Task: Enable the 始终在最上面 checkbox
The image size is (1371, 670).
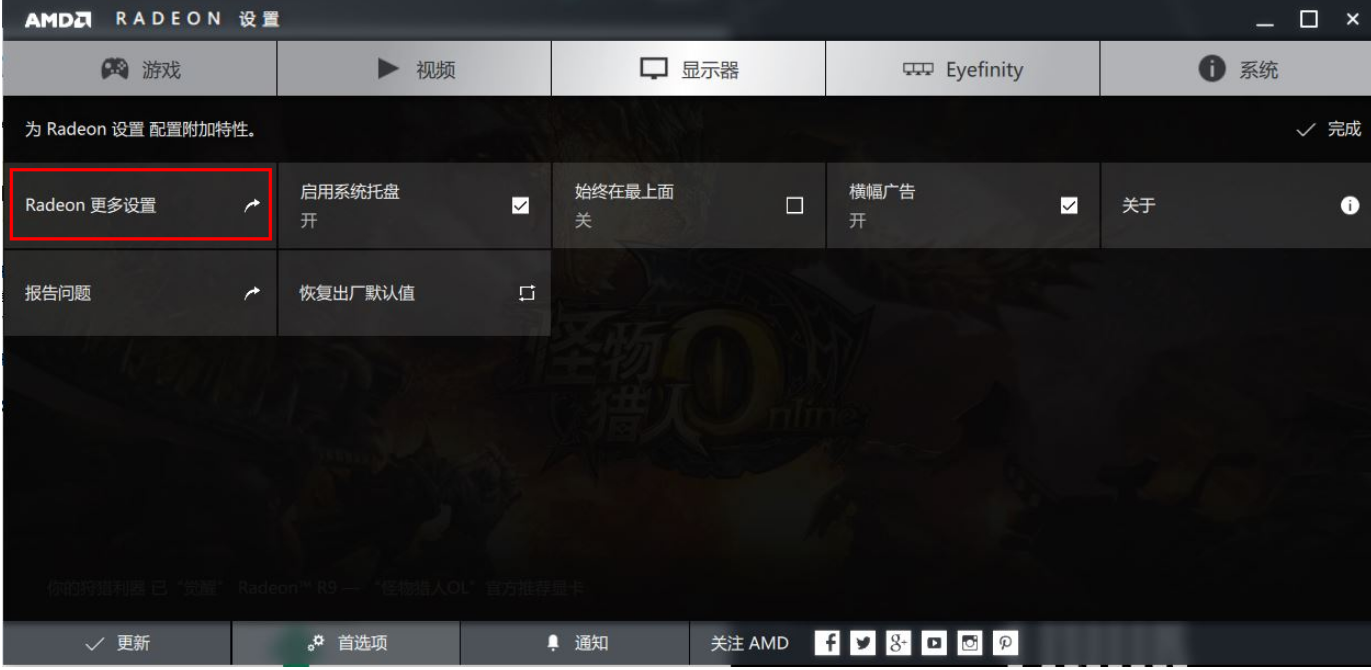Action: point(795,206)
